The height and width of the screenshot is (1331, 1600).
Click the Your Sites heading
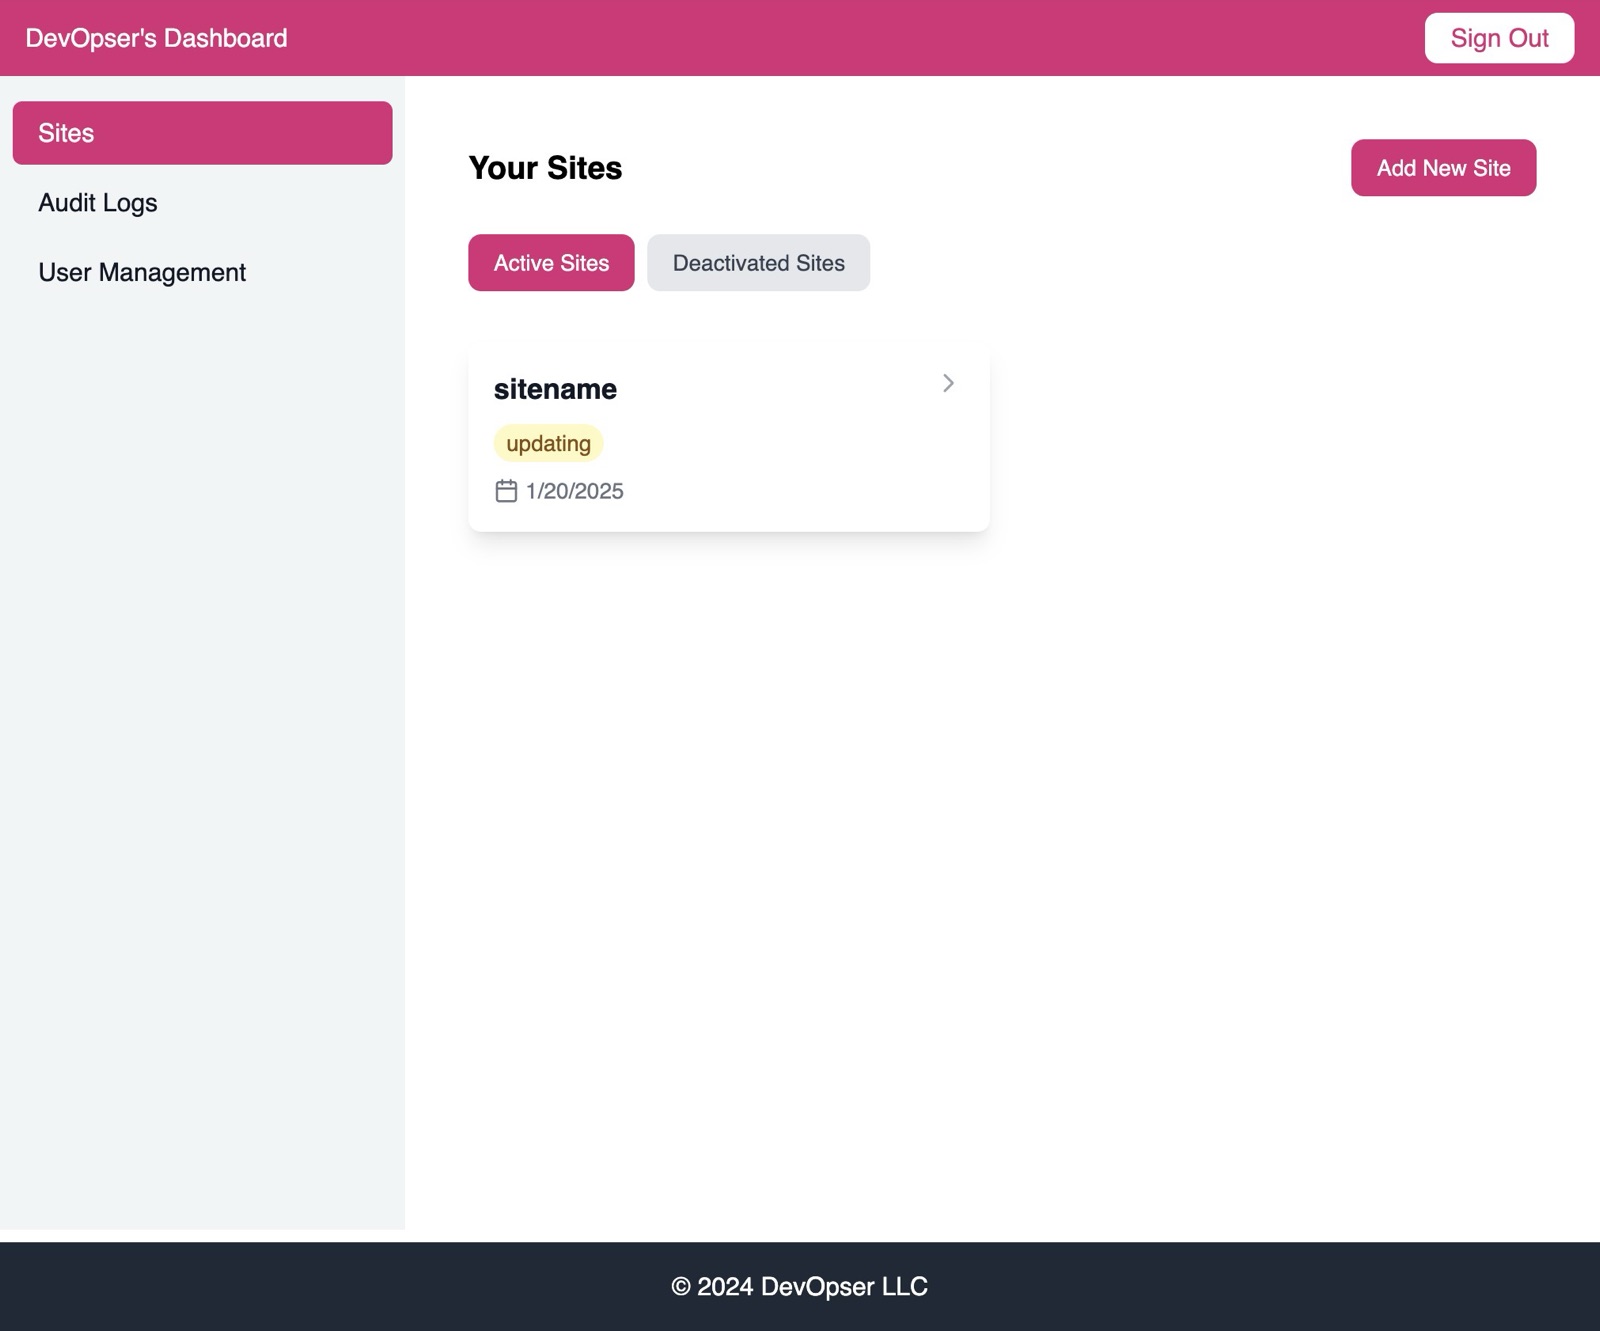[x=545, y=168]
